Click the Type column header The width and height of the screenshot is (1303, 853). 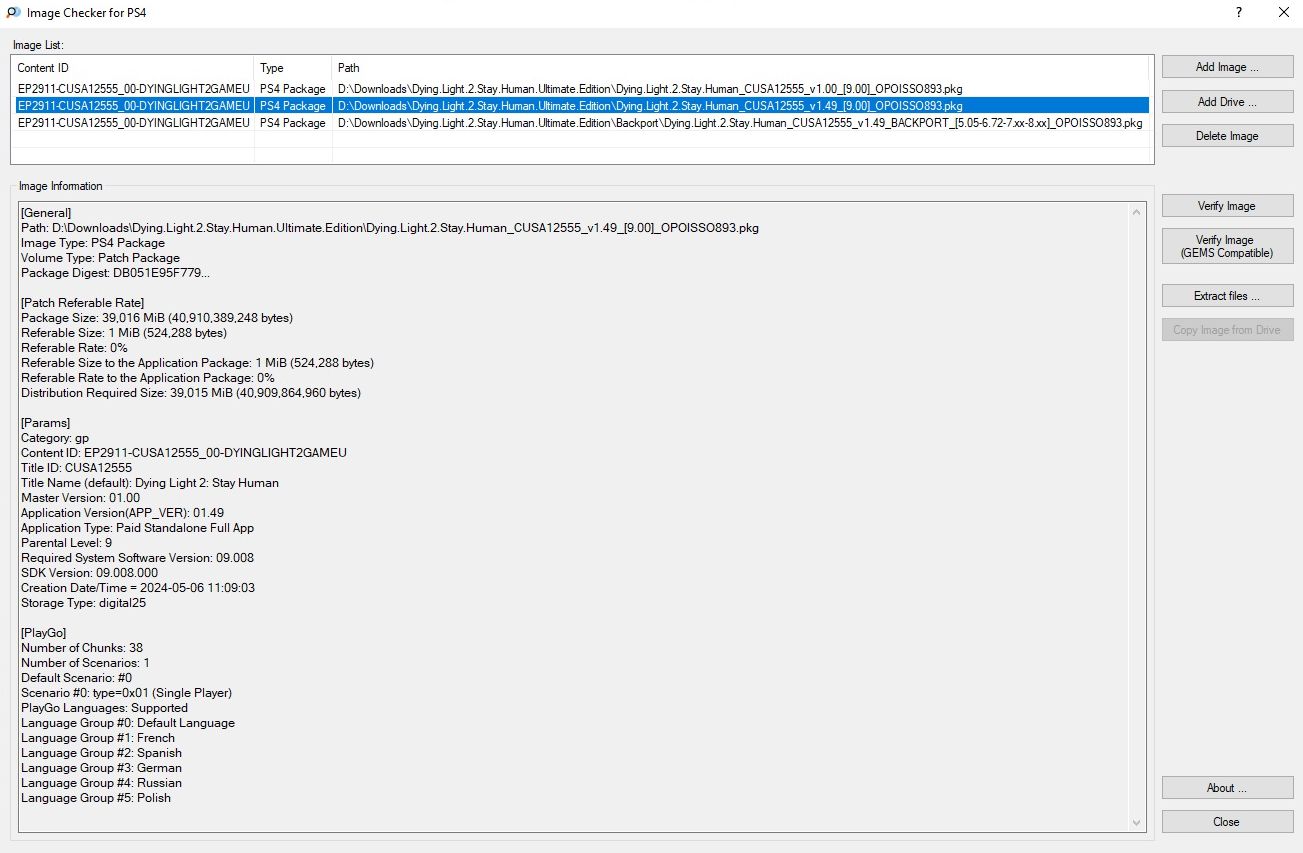coord(293,68)
